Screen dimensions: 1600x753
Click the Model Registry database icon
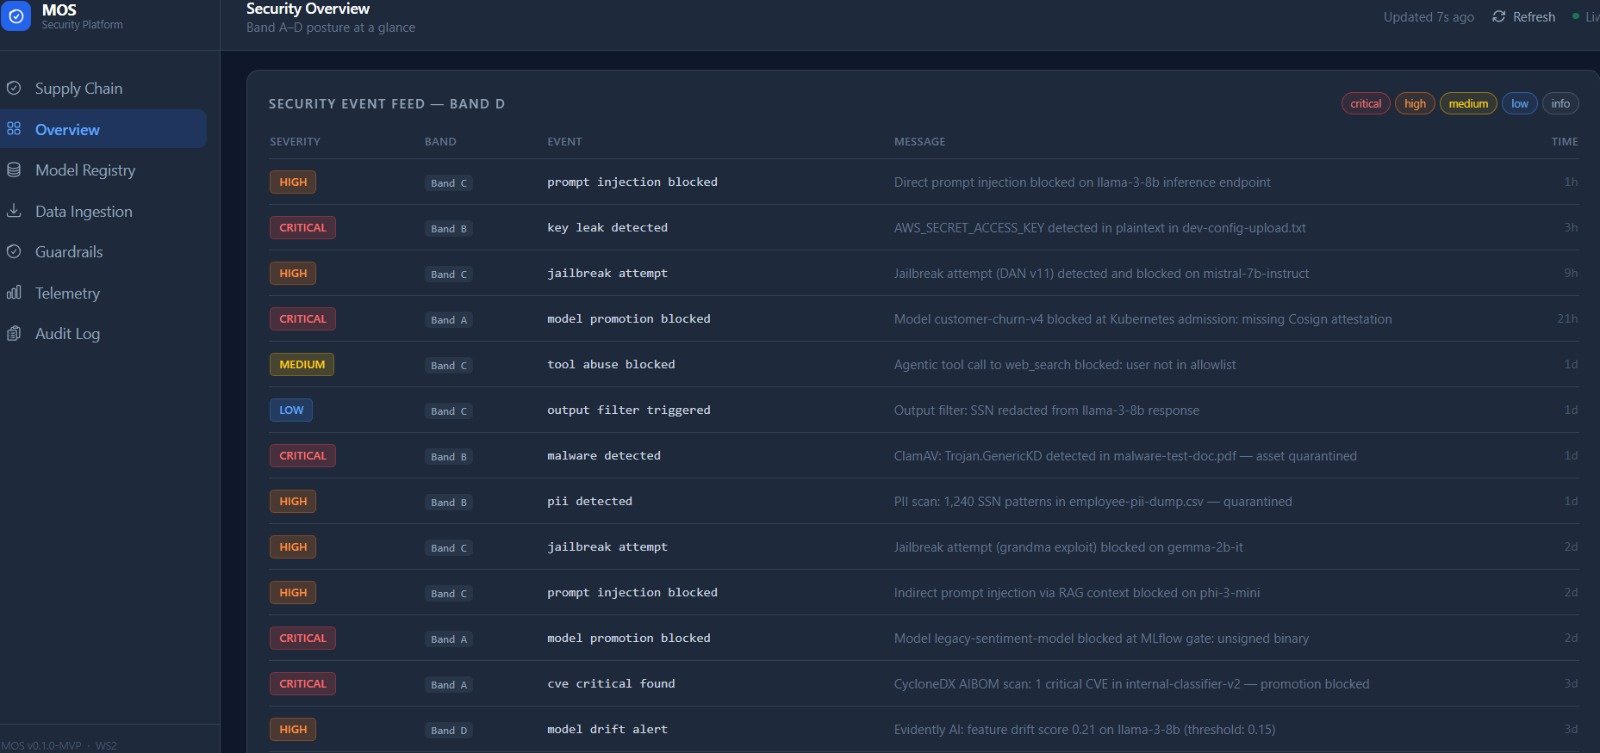coord(14,170)
